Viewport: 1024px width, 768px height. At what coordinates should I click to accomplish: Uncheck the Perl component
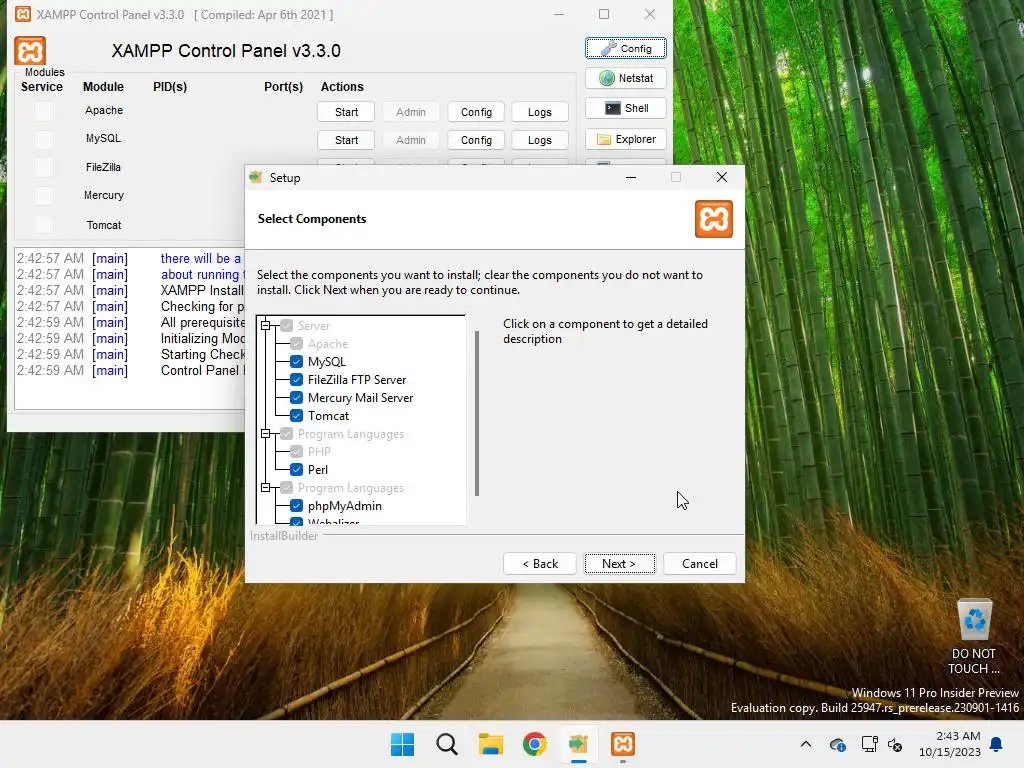pyautogui.click(x=296, y=470)
